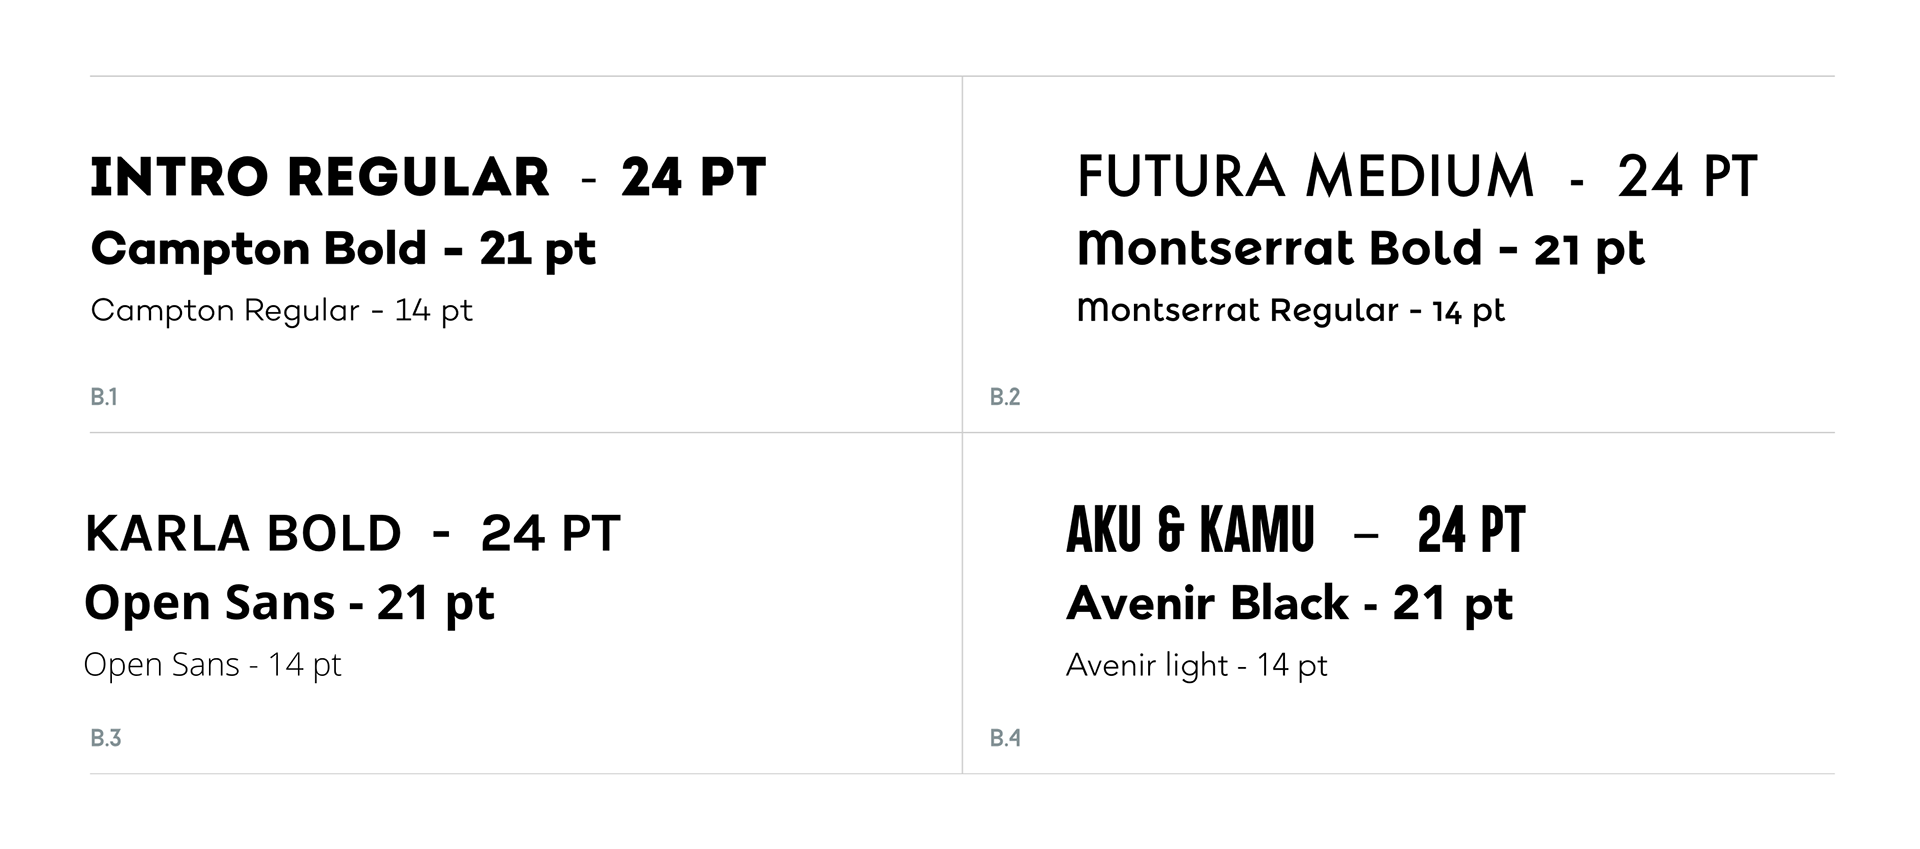Click the 24 PT text beside FUTURA MEDIUM

1687,177
